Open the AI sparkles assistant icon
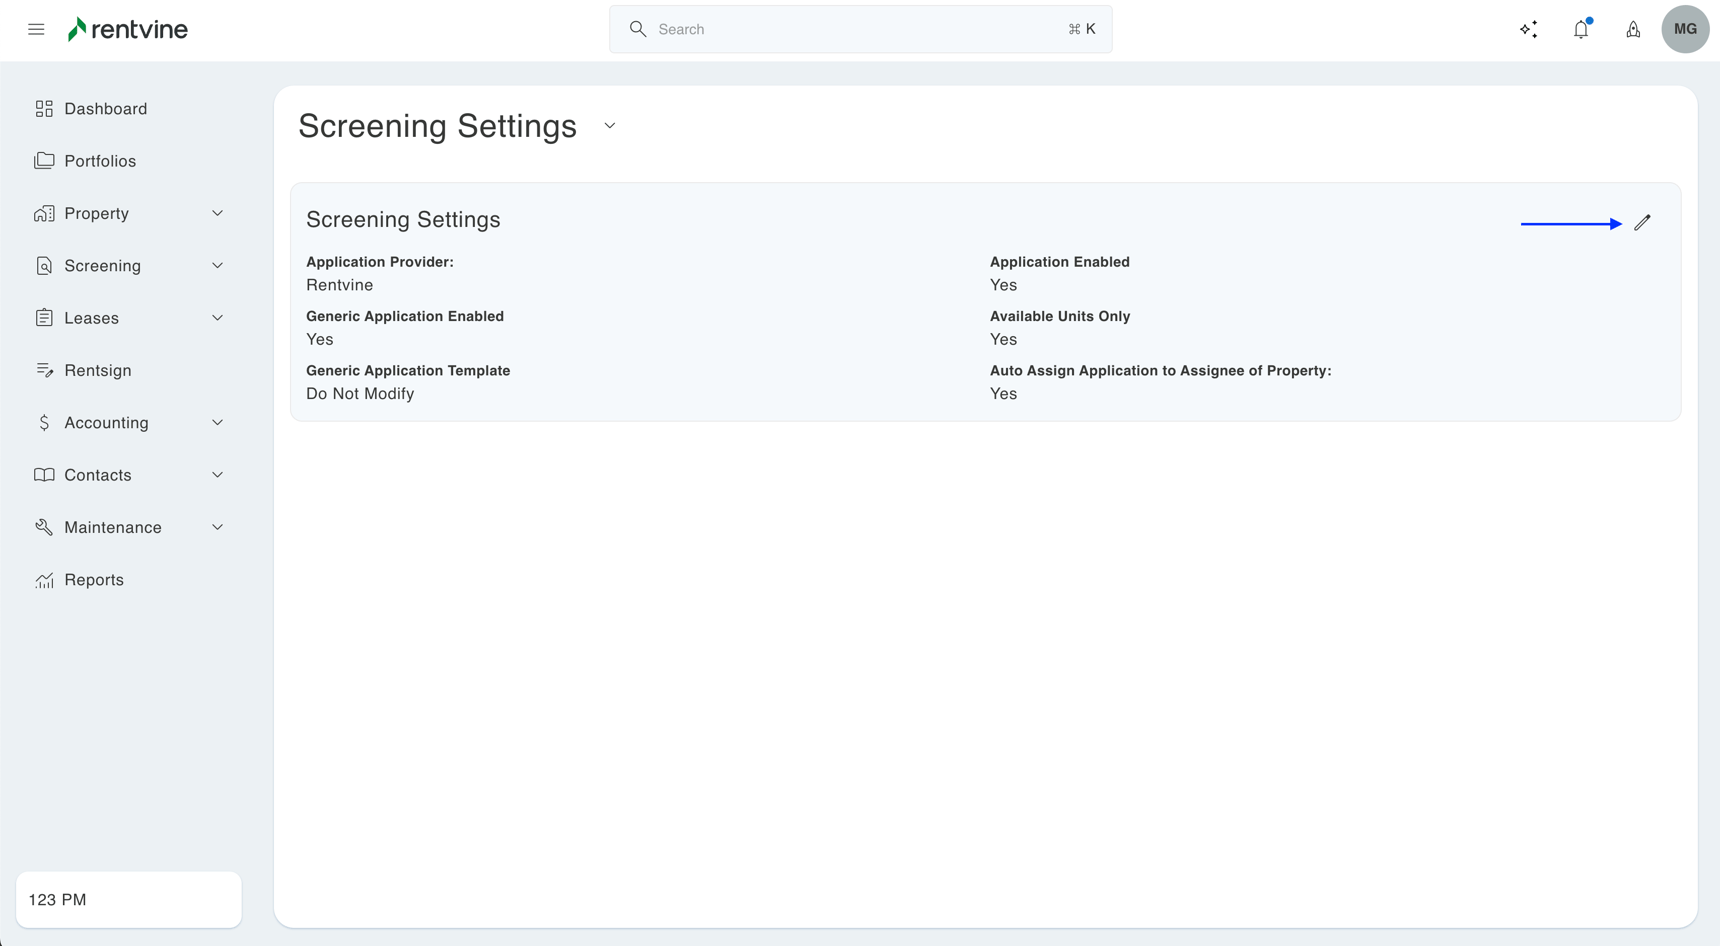This screenshot has height=946, width=1720. point(1528,29)
